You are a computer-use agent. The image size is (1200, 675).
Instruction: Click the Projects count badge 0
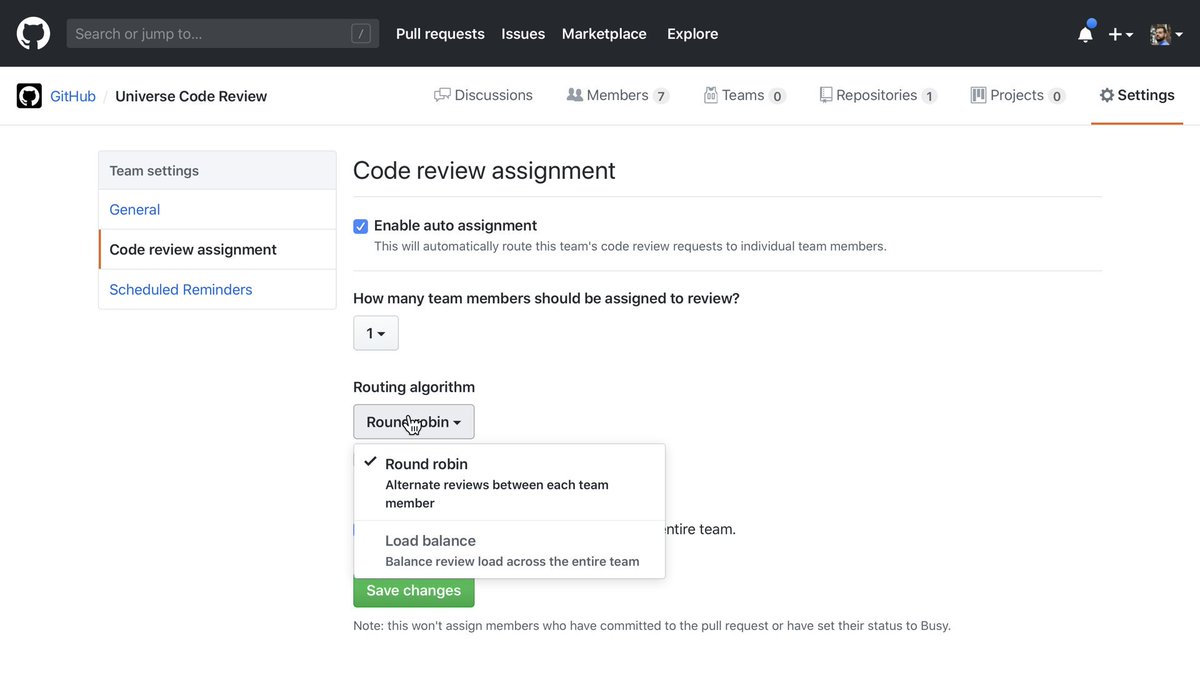1057,96
